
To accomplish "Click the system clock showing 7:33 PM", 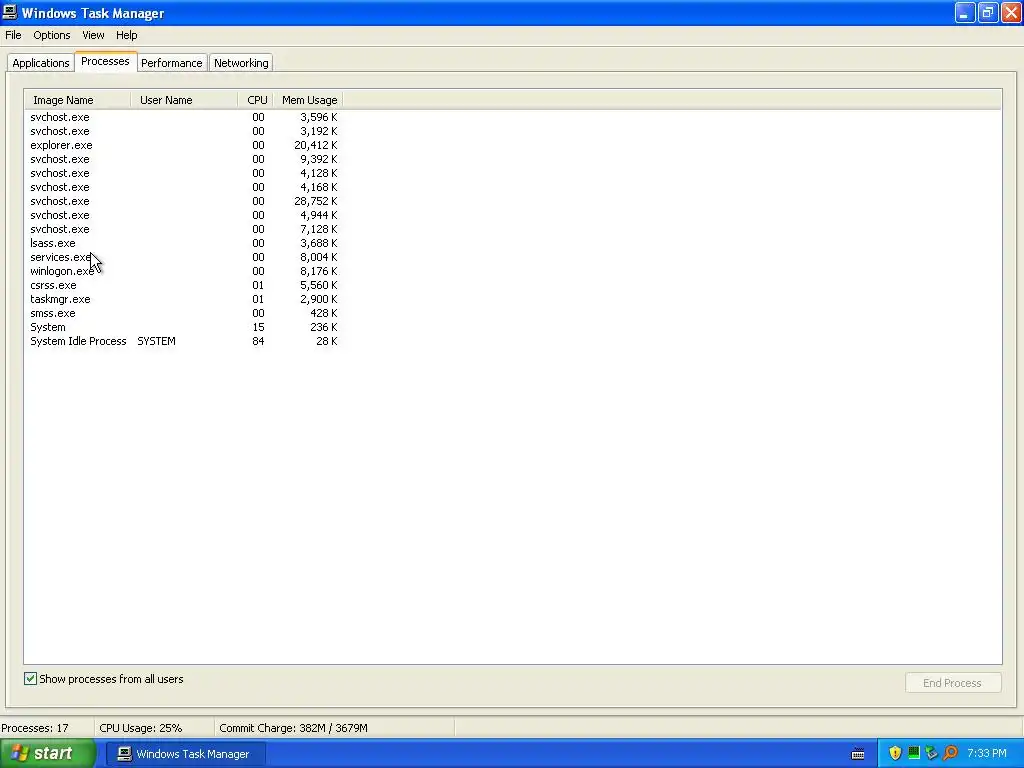I will pos(987,753).
